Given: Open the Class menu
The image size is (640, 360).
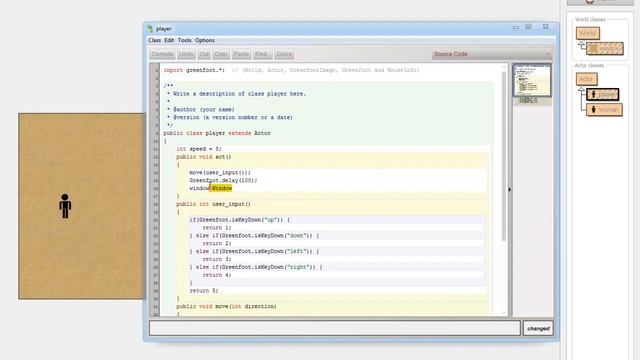Looking at the screenshot, I should tap(154, 40).
